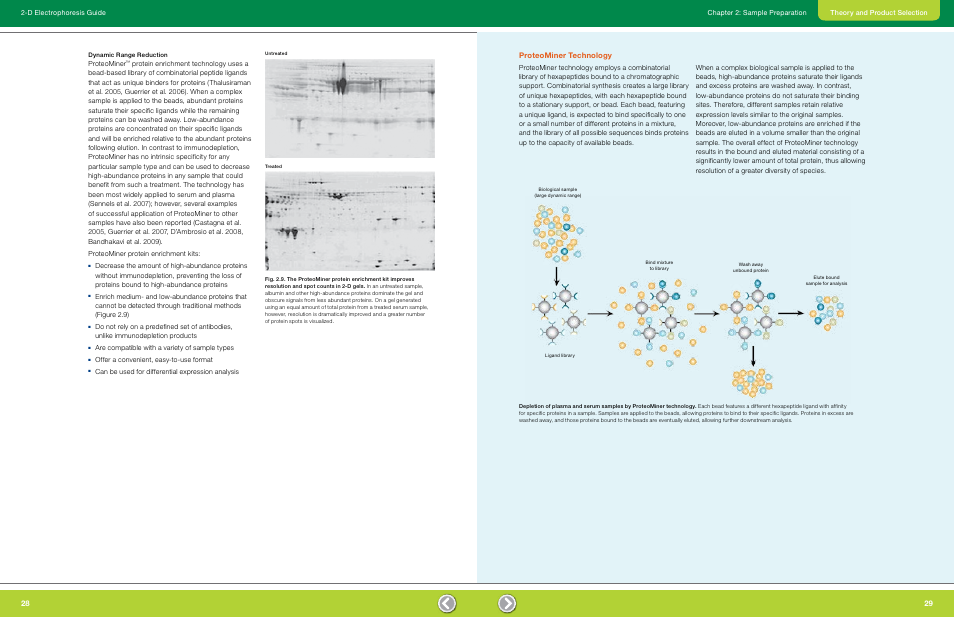Select the Untreated 2-D gel image
Image resolution: width=954 pixels, height=618 pixels.
click(x=350, y=108)
